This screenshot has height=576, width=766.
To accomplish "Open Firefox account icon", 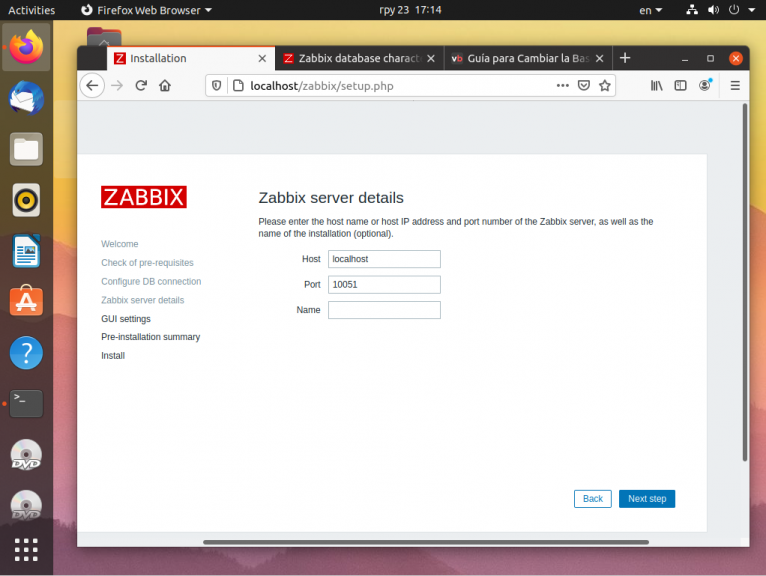I will click(x=705, y=85).
